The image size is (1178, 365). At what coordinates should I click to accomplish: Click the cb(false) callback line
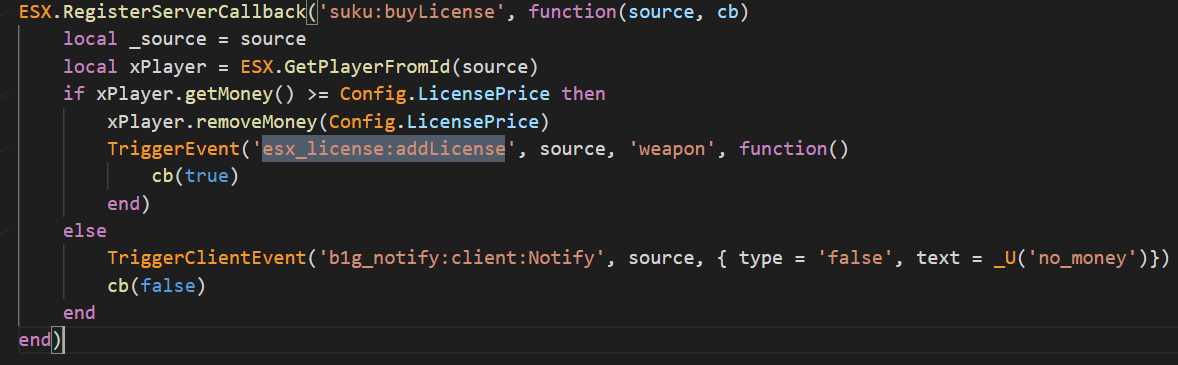tap(156, 285)
